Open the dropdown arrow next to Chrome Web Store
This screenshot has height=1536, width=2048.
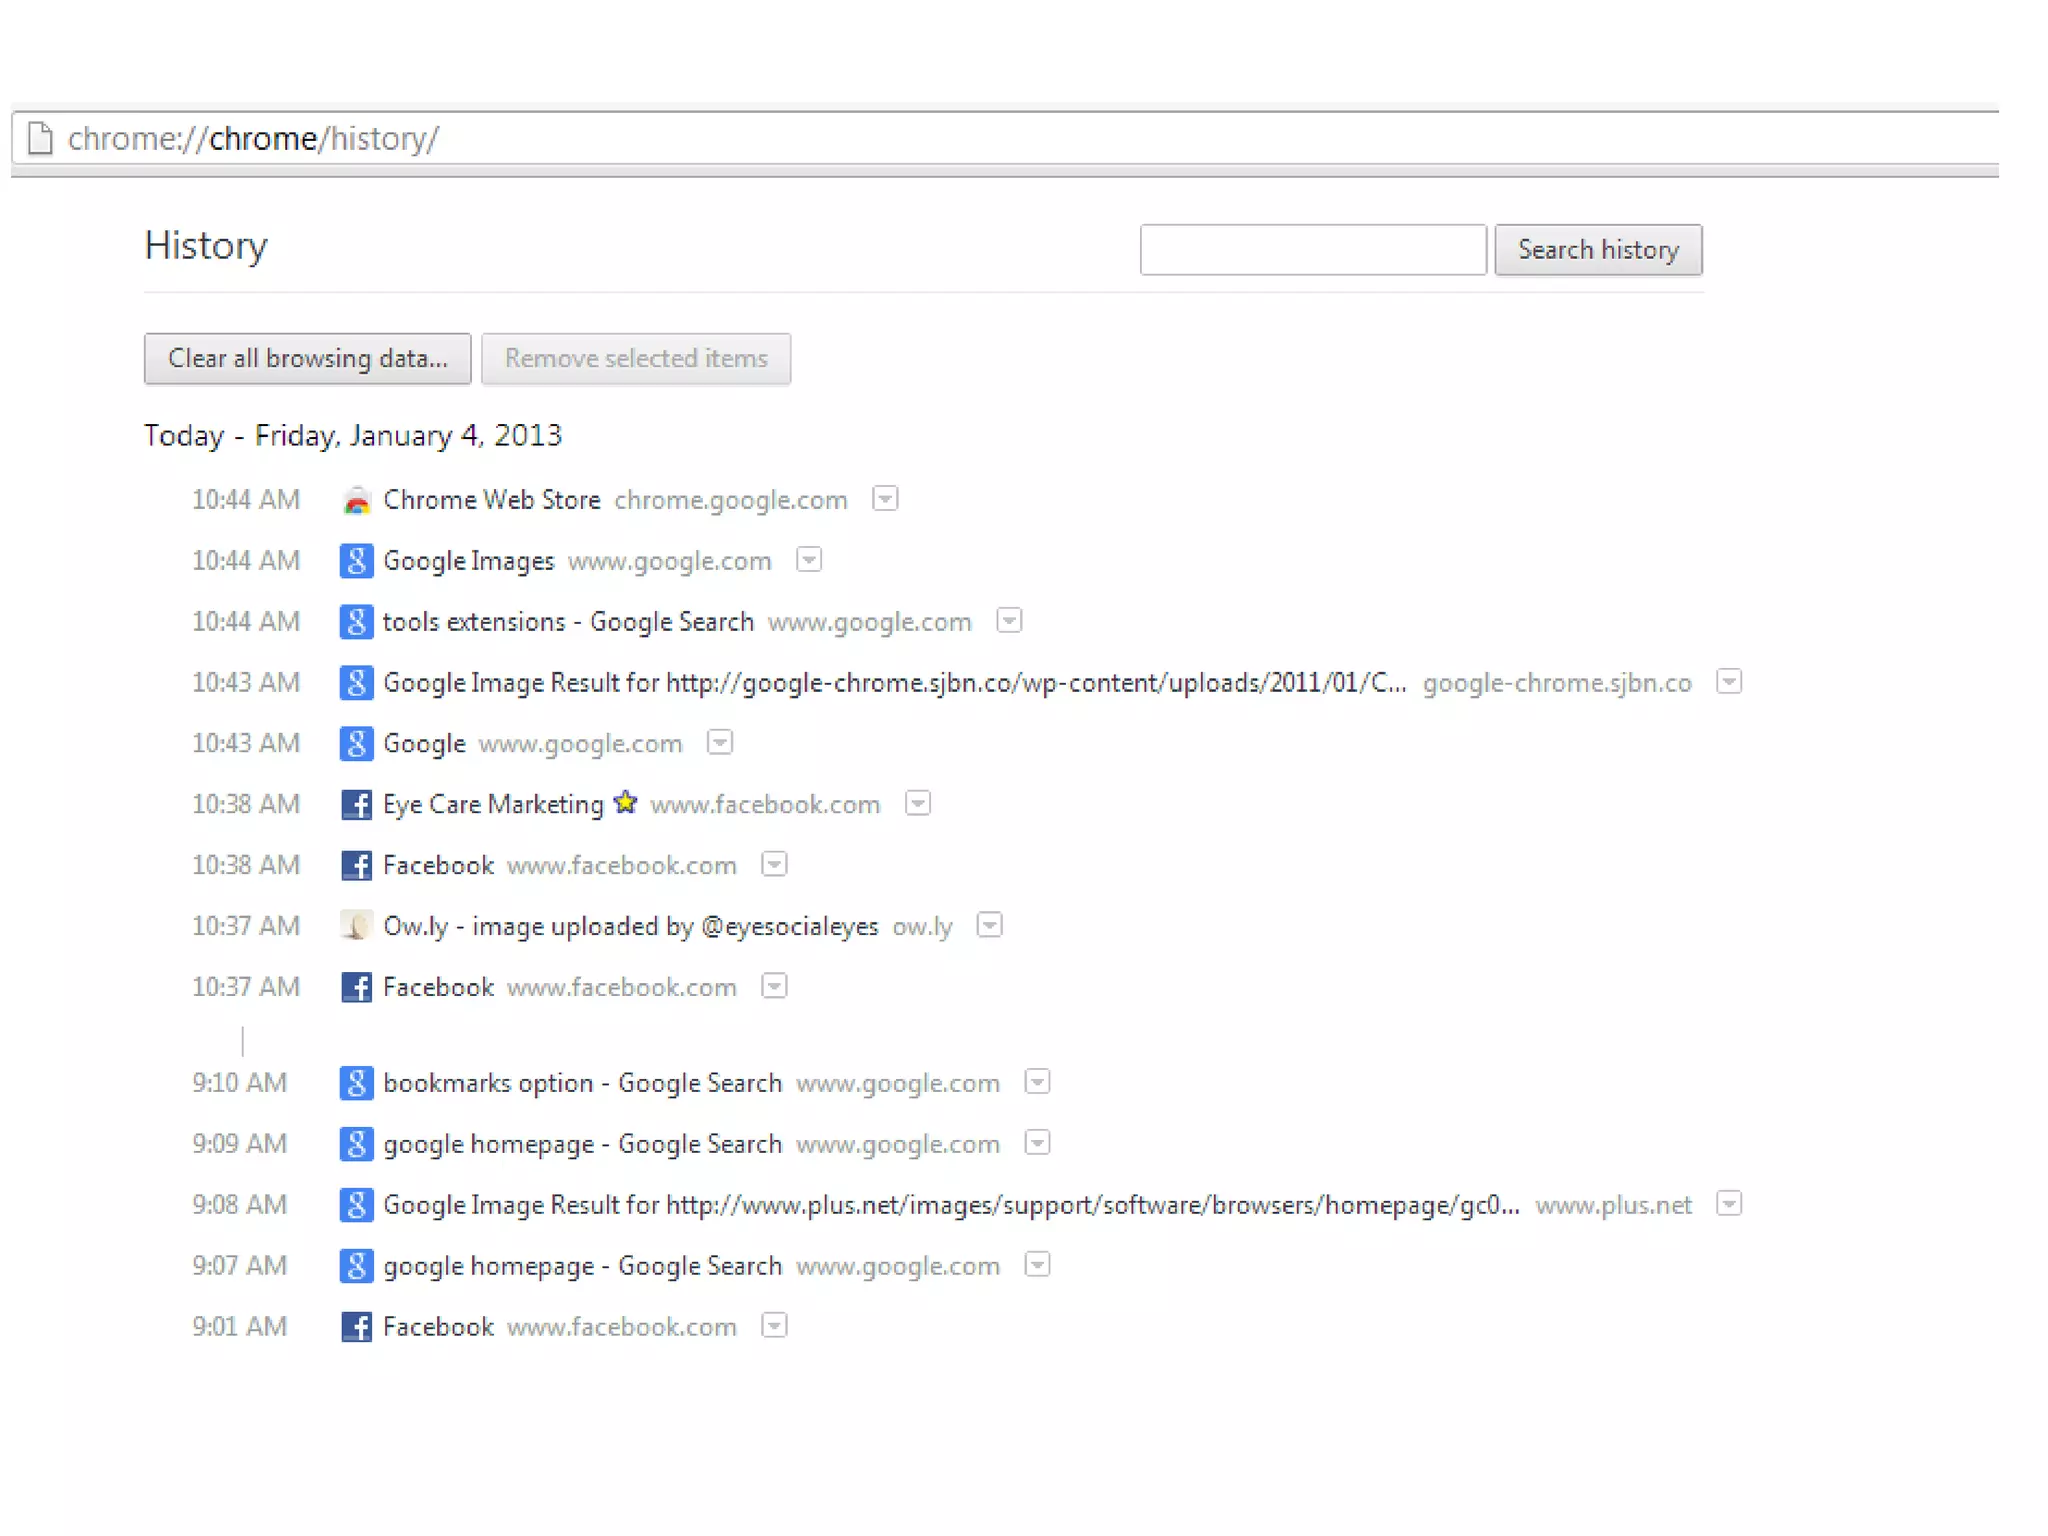pyautogui.click(x=885, y=499)
